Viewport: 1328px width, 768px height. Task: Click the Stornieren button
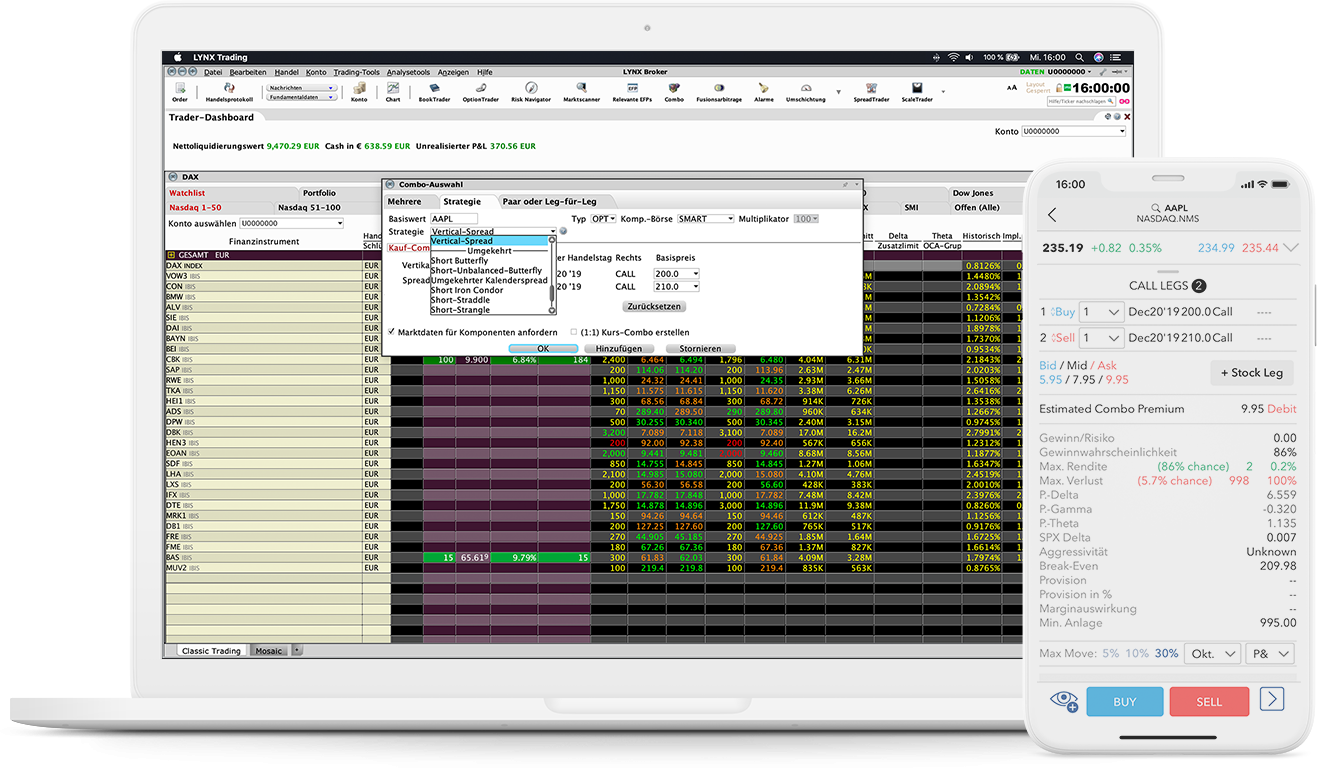699,348
